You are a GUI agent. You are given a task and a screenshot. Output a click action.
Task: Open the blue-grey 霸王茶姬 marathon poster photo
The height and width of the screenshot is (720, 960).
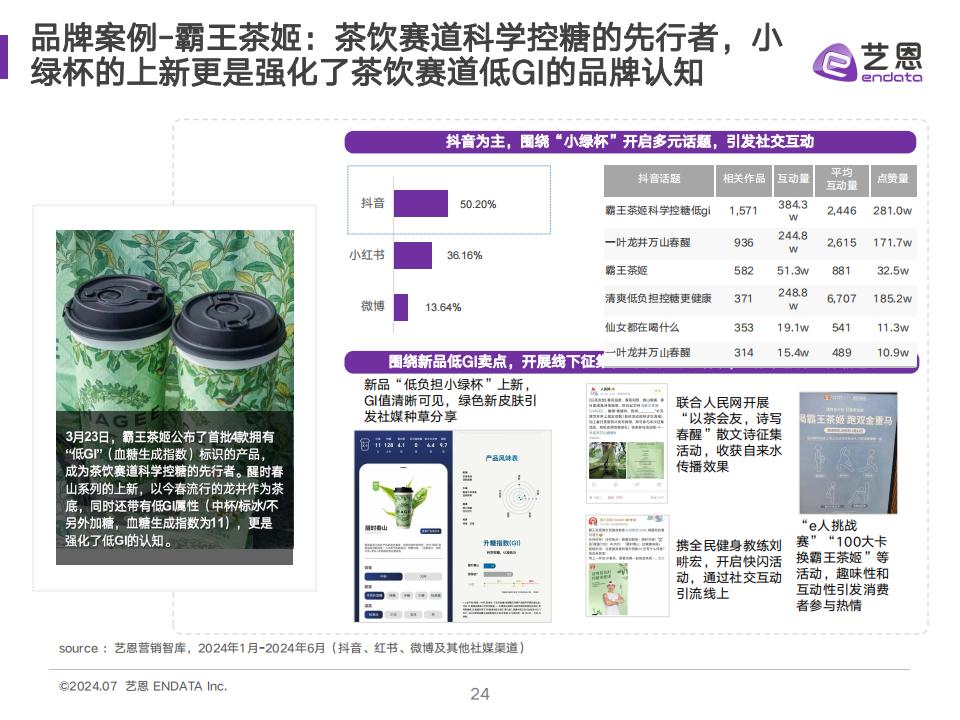coord(848,453)
